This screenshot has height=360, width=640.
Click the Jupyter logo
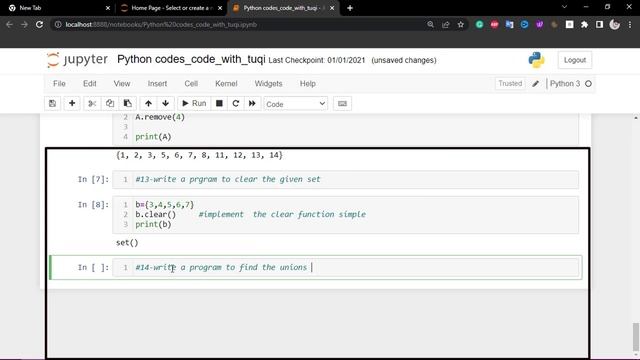click(77, 60)
